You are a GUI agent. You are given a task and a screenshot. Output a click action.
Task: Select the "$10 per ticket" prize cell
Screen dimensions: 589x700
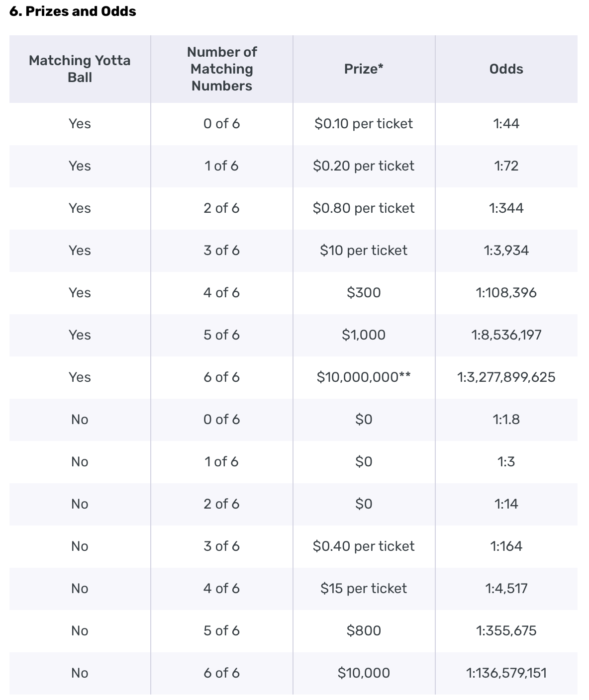[x=364, y=250]
